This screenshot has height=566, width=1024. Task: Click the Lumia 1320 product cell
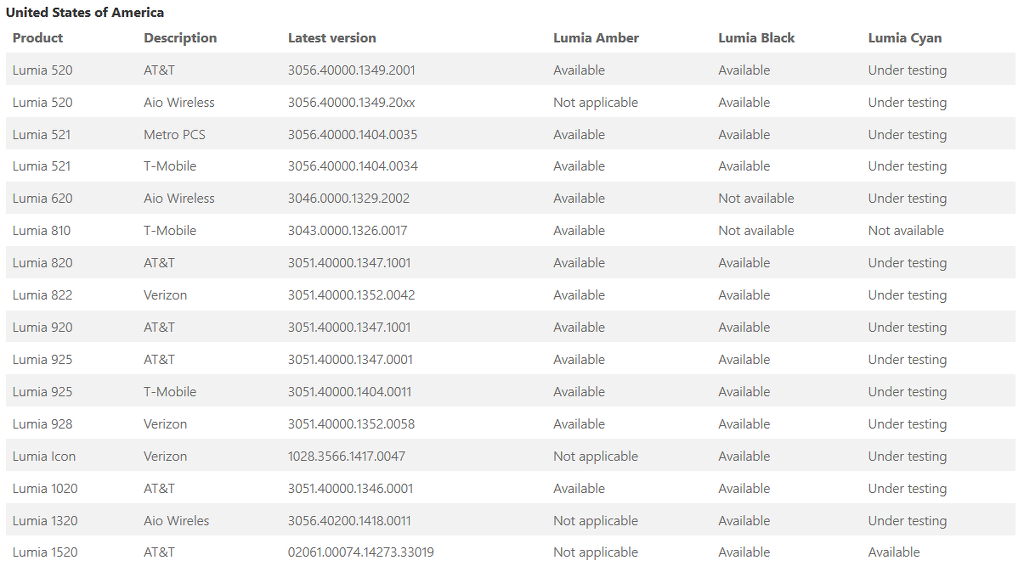[x=45, y=521]
